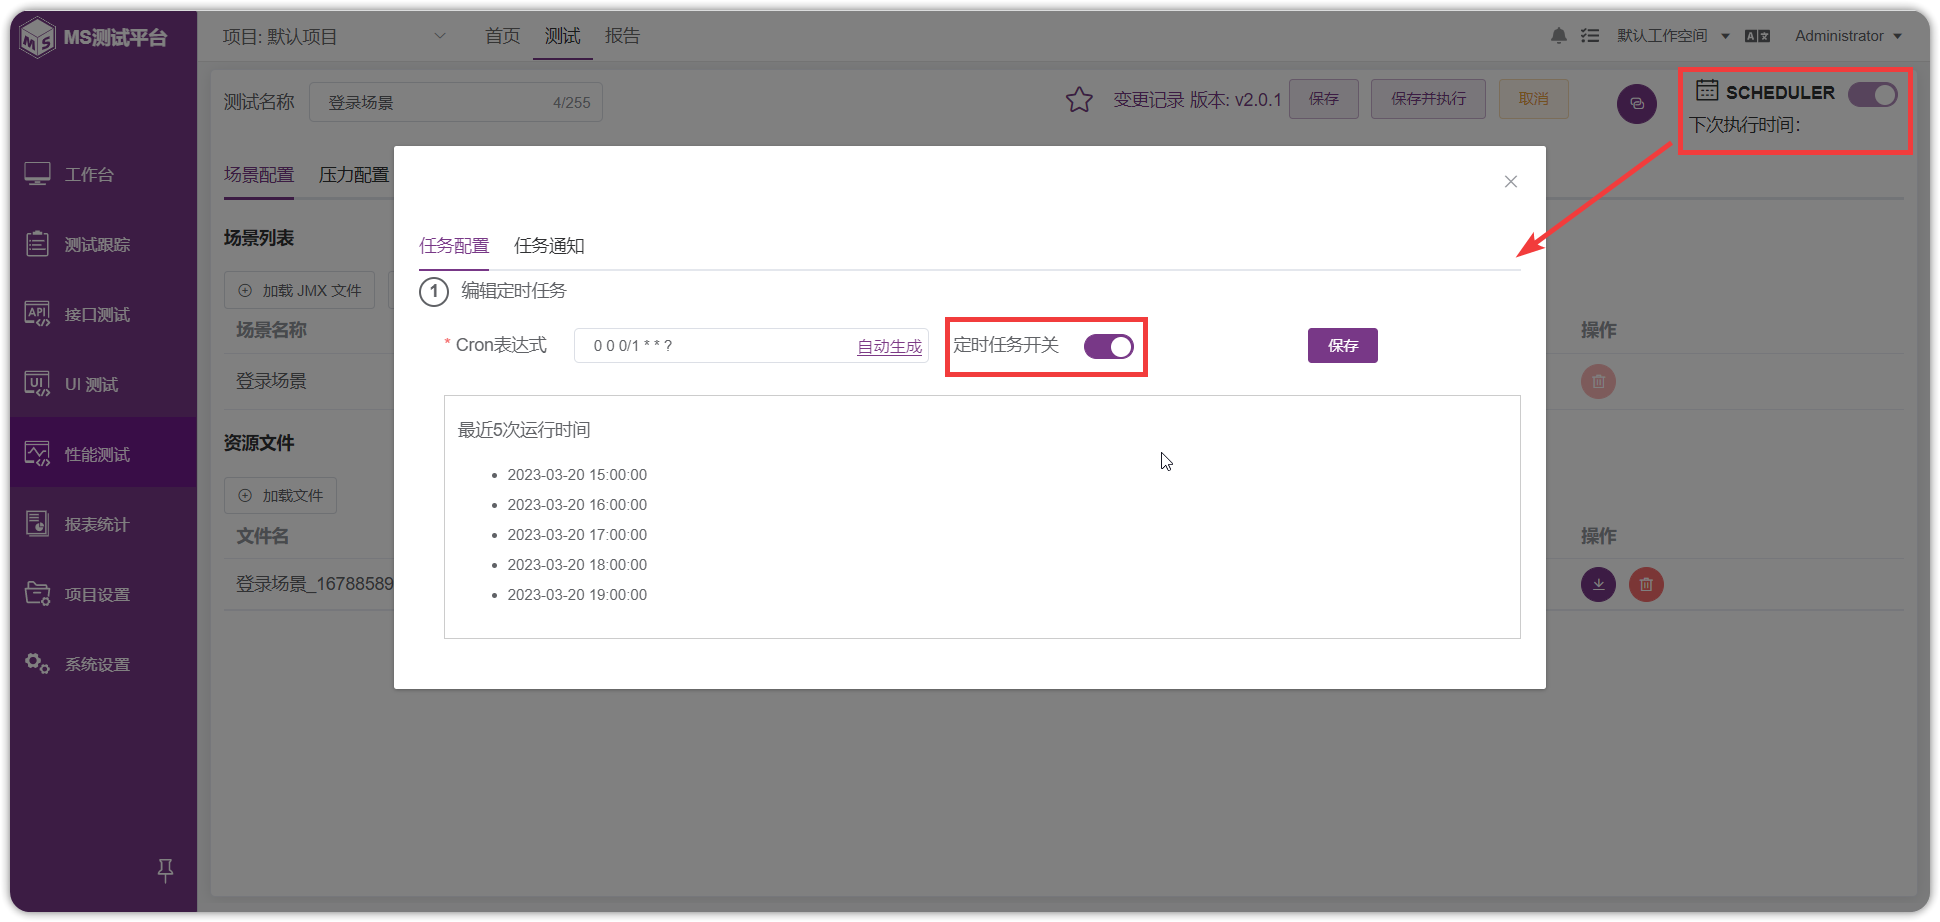Open UI 测试 from the sidebar
The height and width of the screenshot is (922, 1940).
[103, 384]
